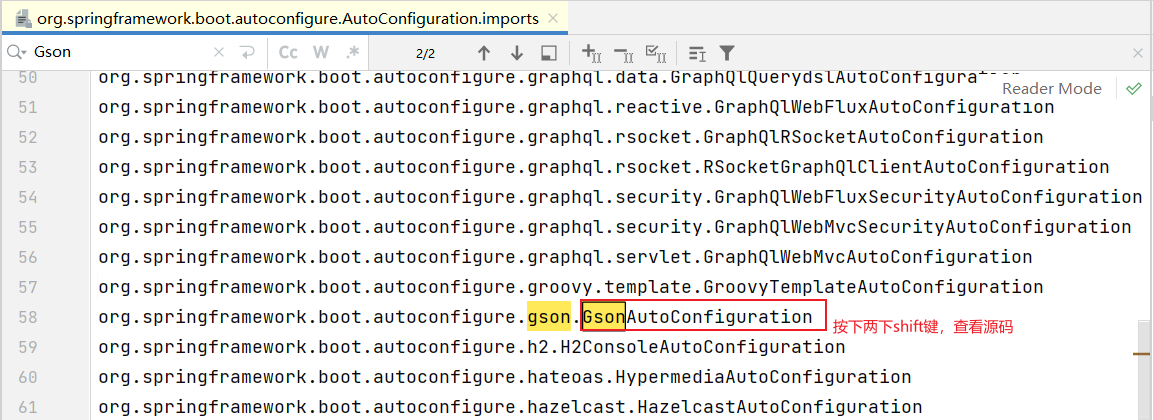
Task: Click the Reader Mode label
Action: click(x=1052, y=88)
